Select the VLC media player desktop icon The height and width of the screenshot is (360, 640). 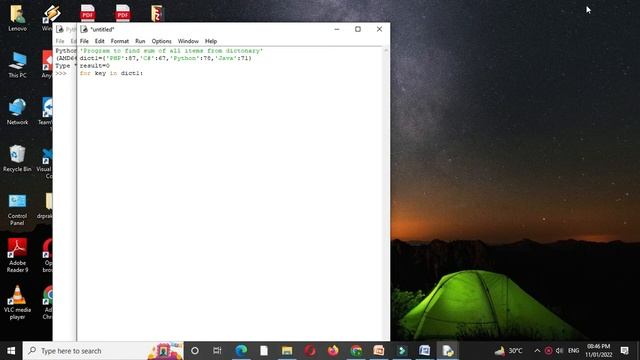pos(17,302)
